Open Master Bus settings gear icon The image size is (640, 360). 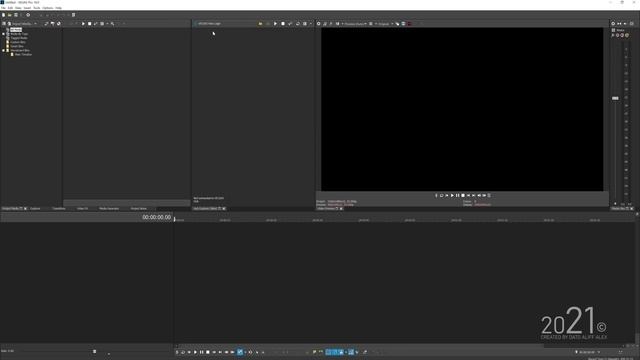point(613,24)
